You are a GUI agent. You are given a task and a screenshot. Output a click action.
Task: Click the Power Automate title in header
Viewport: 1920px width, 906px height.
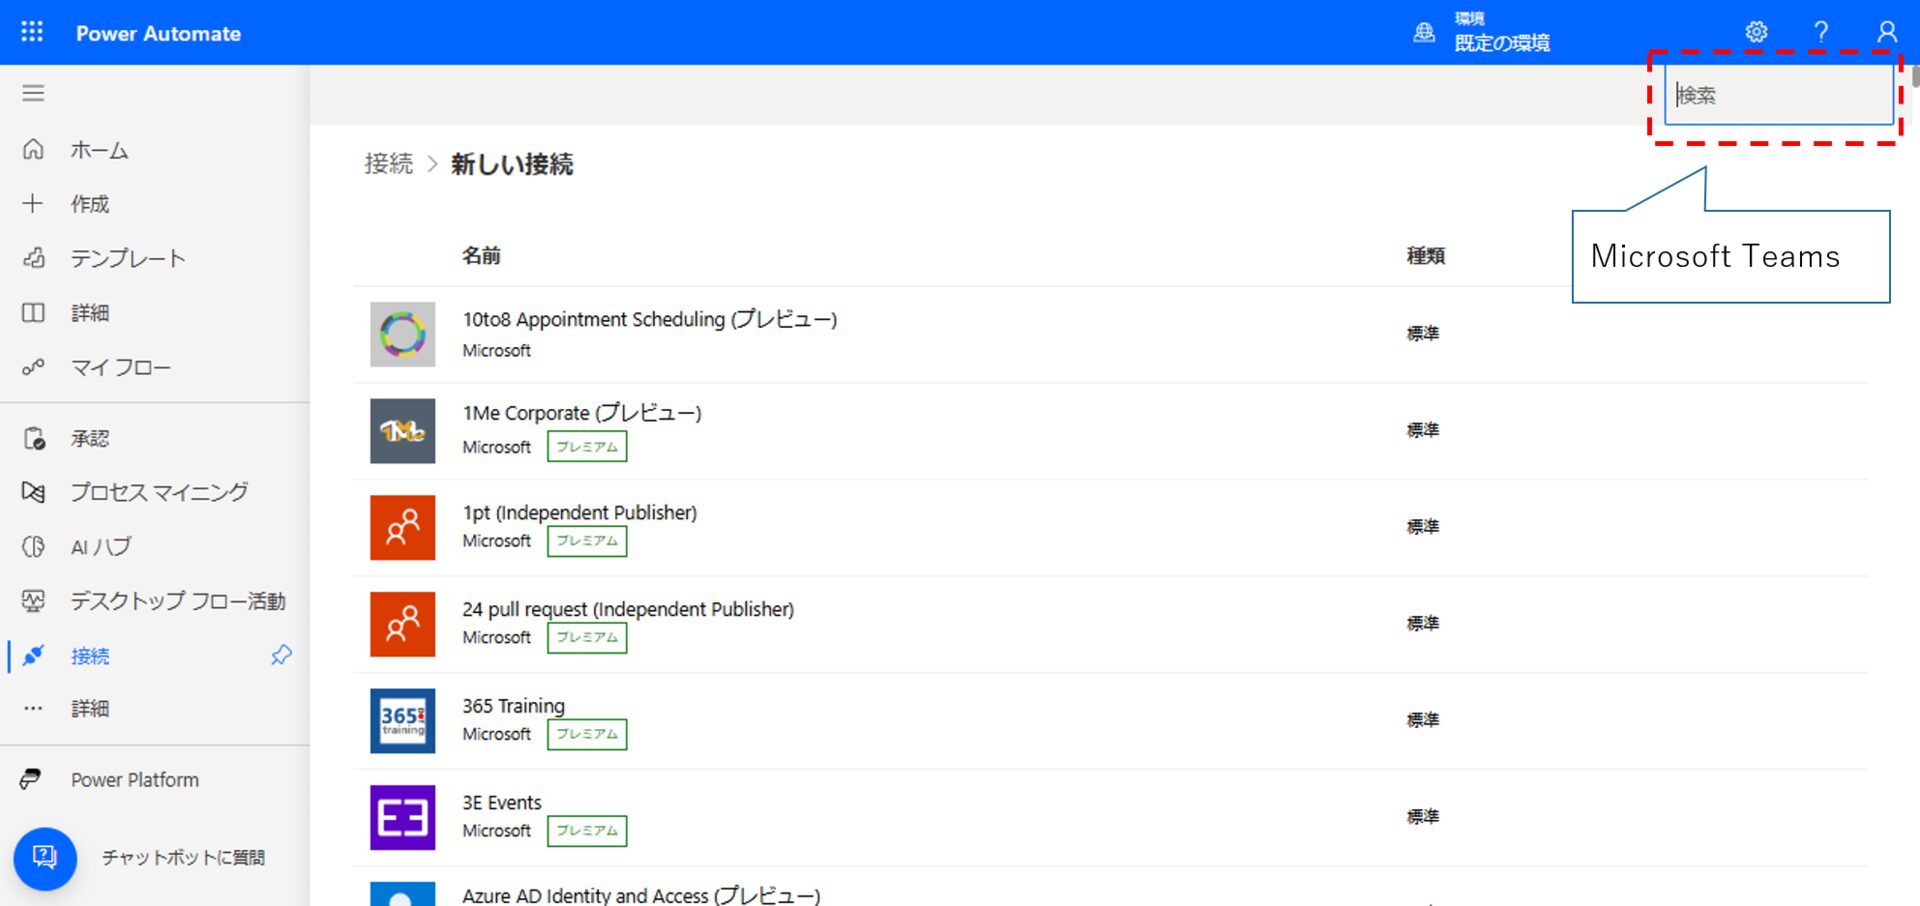tap(158, 33)
